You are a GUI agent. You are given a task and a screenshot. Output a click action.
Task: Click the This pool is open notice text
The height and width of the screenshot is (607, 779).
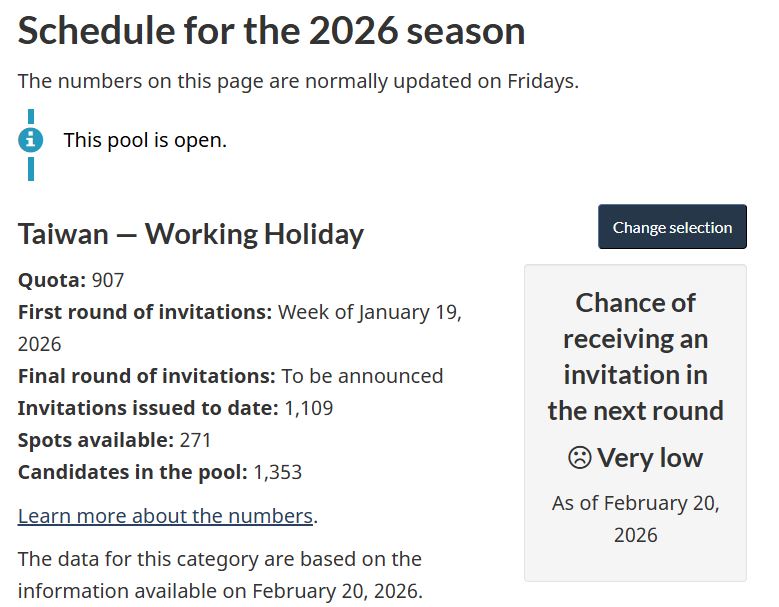[145, 140]
